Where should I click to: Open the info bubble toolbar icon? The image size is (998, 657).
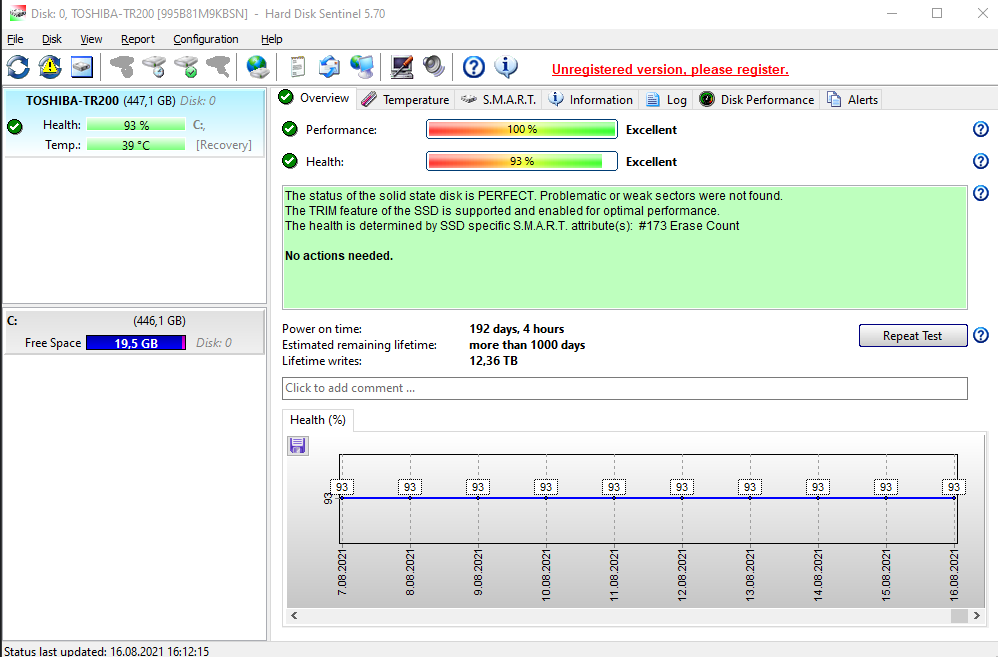[x=506, y=67]
